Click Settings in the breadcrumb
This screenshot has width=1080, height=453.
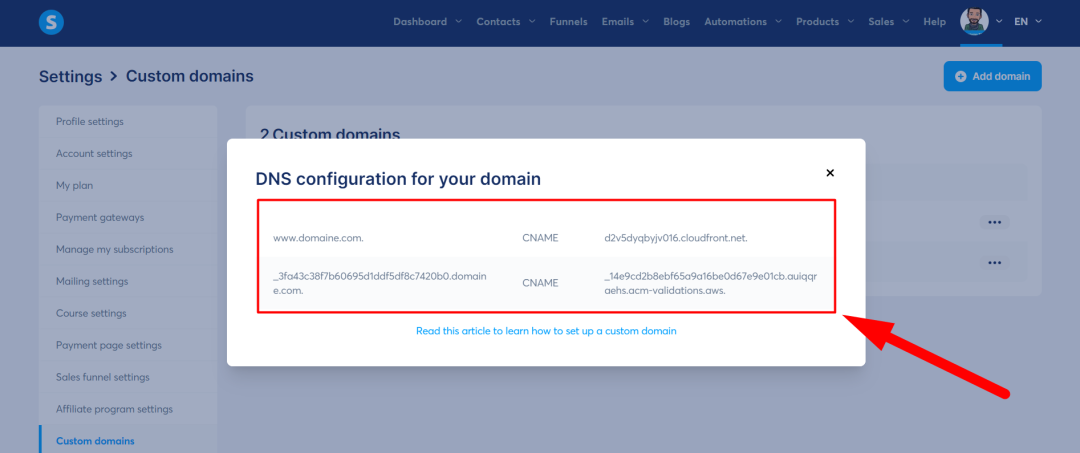click(70, 76)
